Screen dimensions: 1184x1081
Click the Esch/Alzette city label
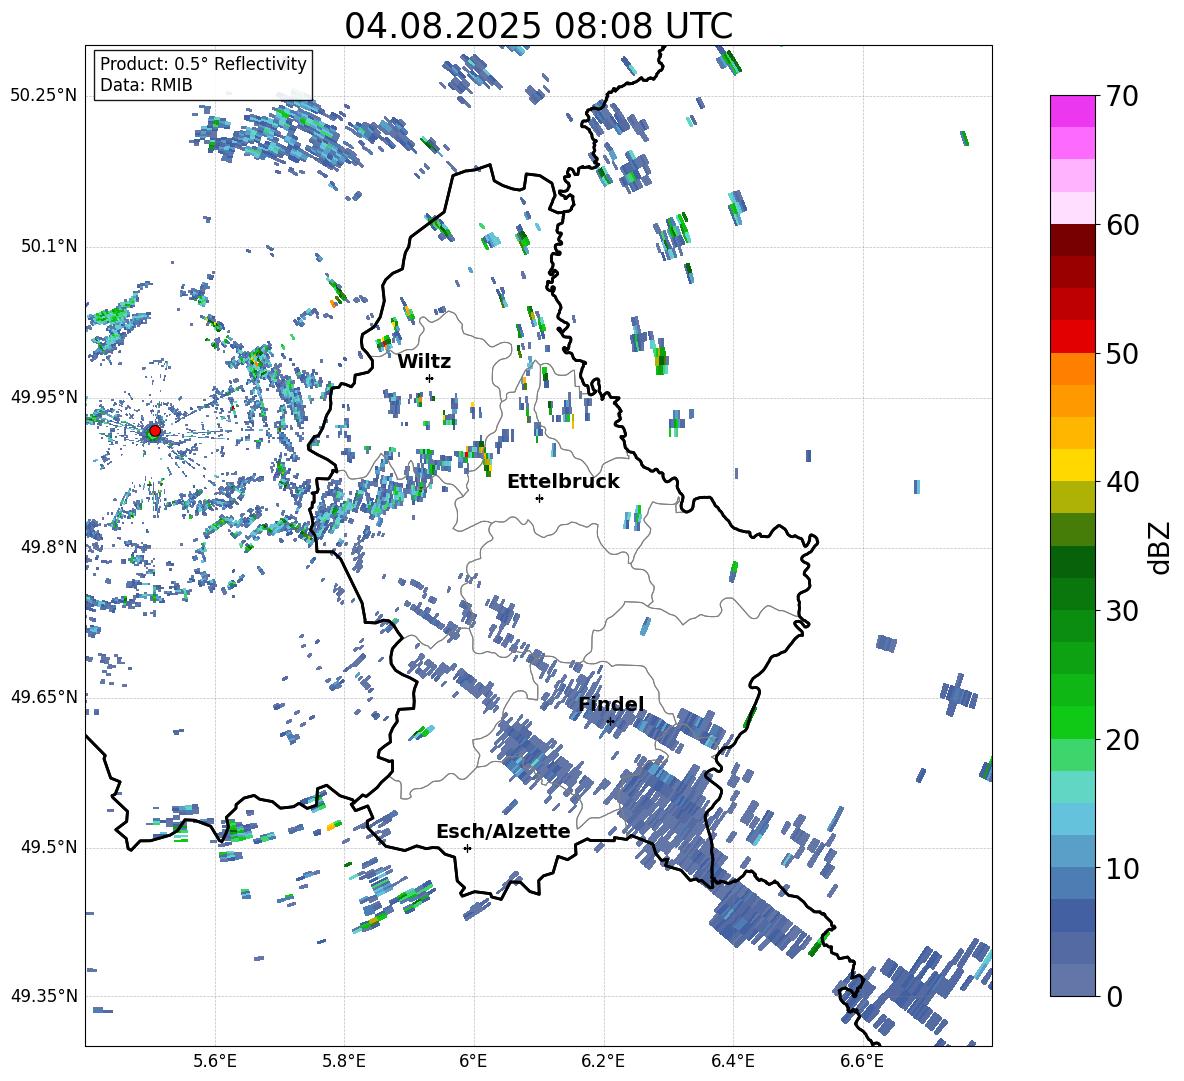[x=503, y=832]
